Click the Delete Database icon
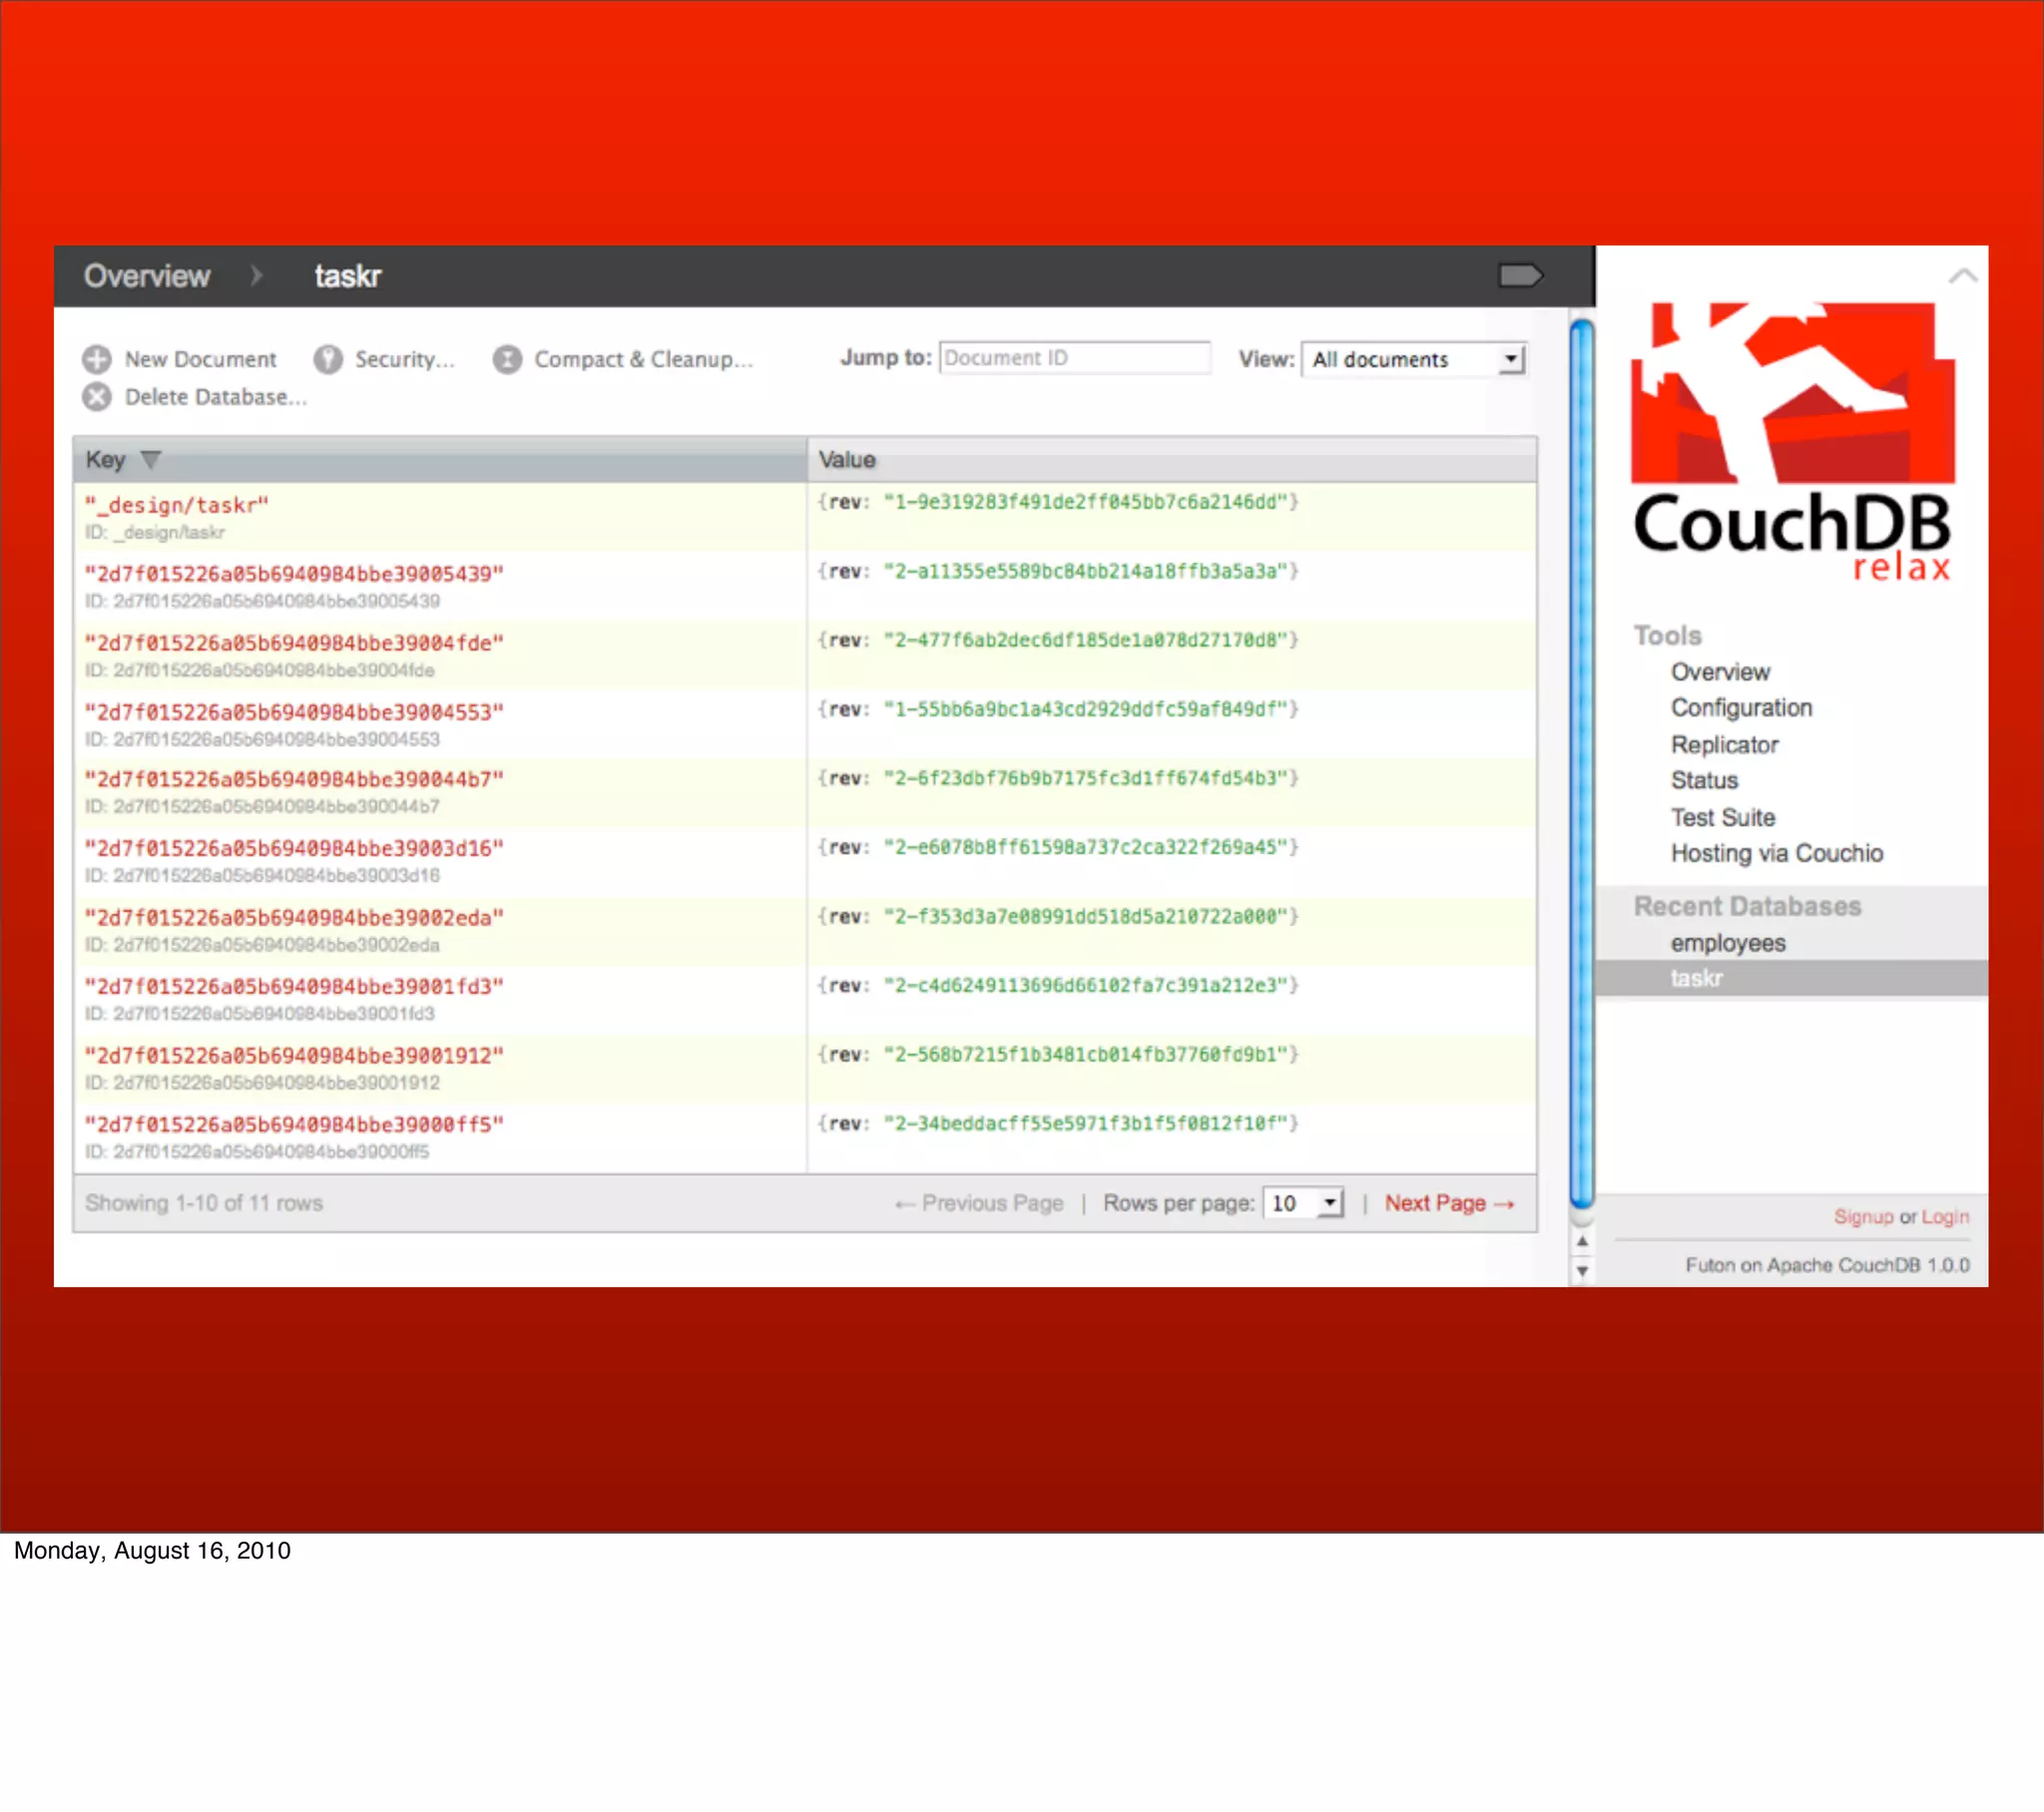 tap(97, 397)
